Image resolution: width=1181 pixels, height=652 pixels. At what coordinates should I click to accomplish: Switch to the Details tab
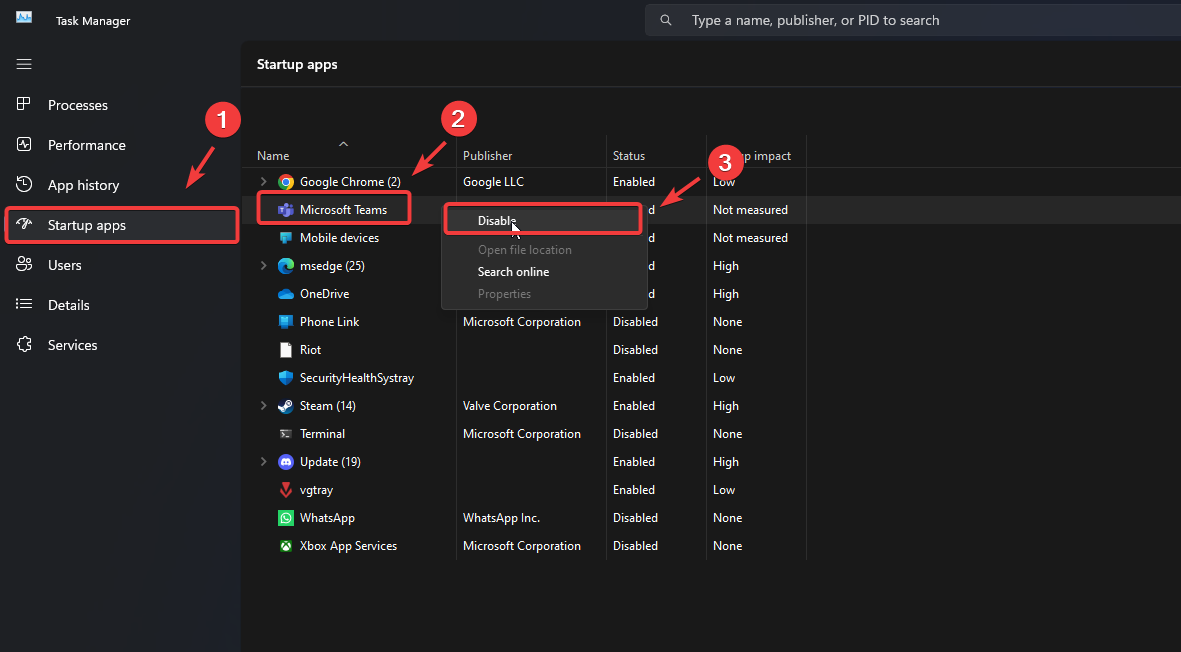coord(68,305)
